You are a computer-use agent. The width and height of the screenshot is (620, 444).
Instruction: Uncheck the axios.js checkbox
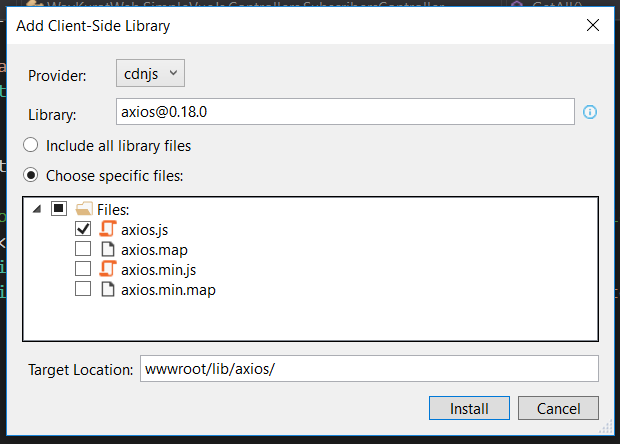pyautogui.click(x=83, y=229)
